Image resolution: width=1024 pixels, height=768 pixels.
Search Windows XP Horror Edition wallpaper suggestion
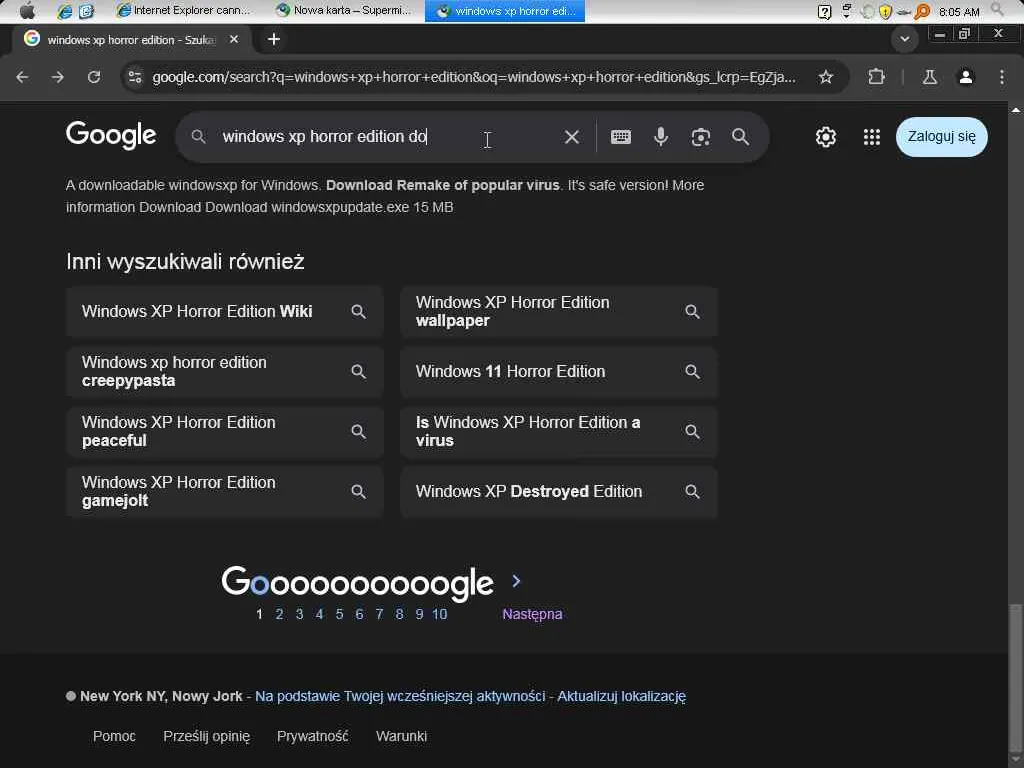[x=559, y=312]
